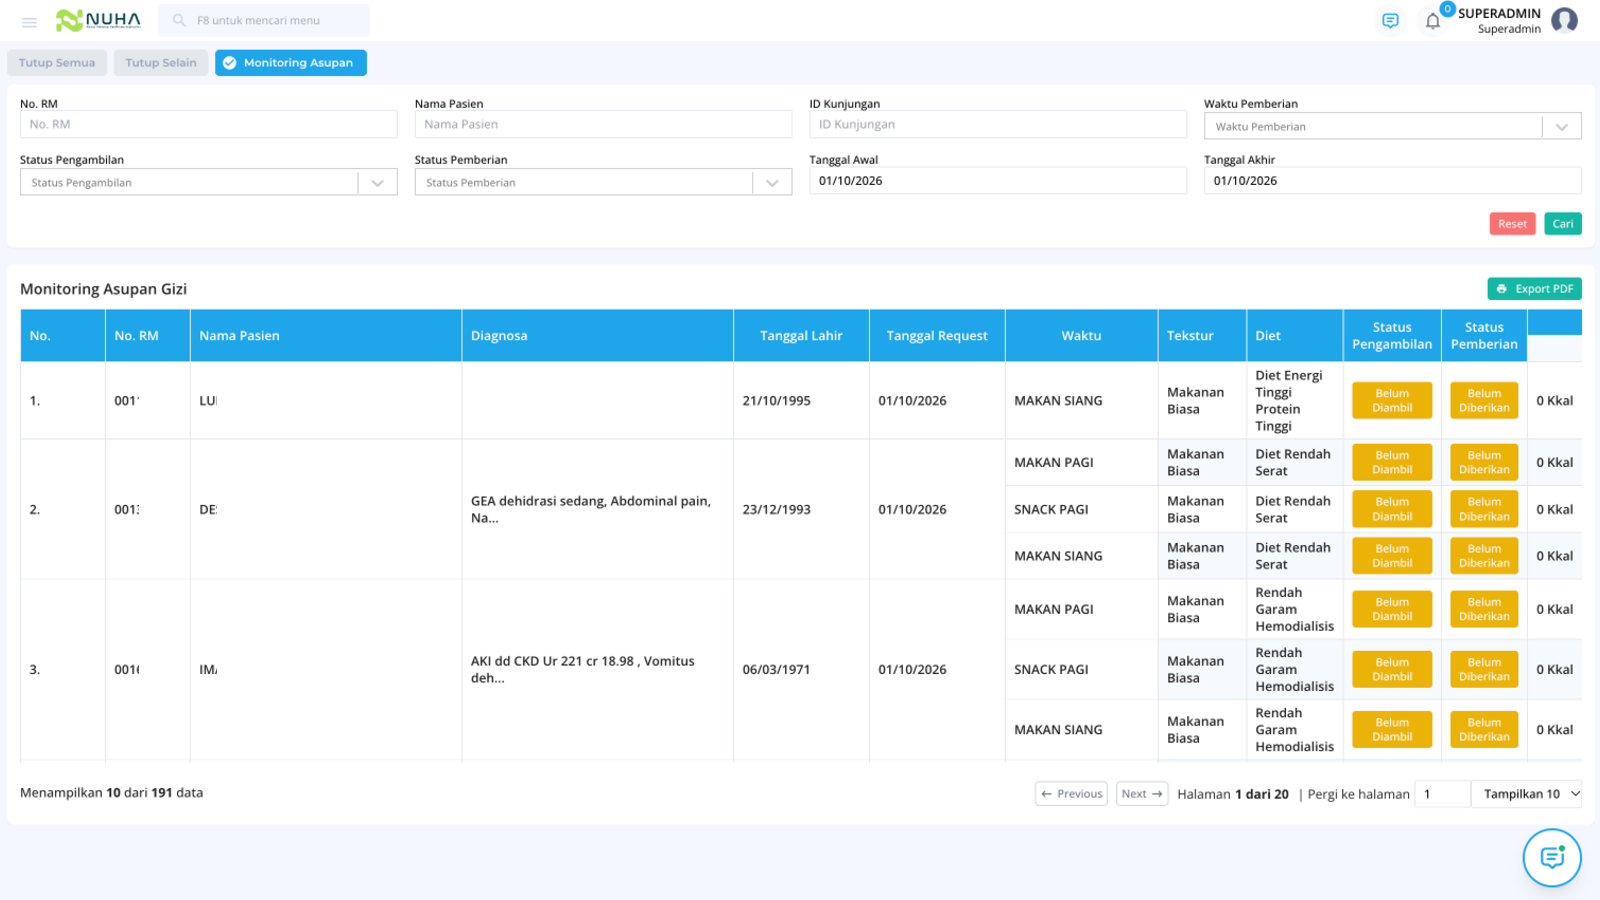This screenshot has height=900, width=1600.
Task: Open the notification bell
Action: pos(1433,21)
